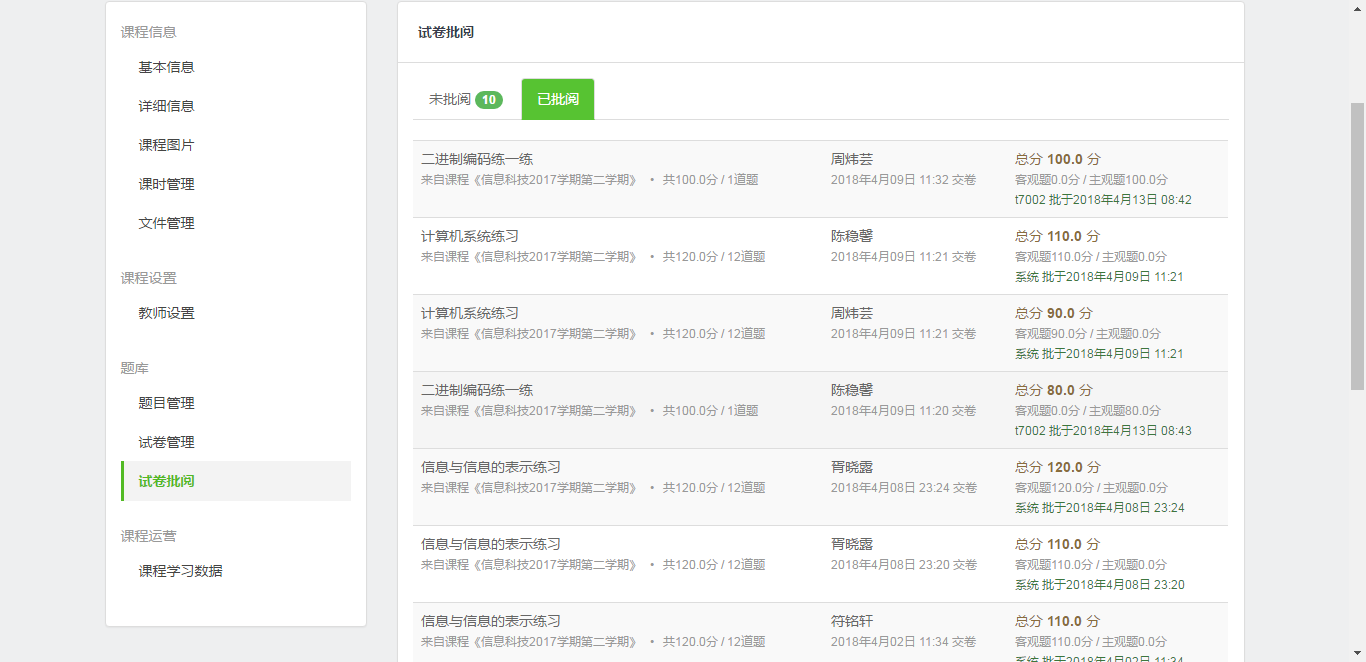
Task: Open 陈稳馨's 二进制编码练一练 scored 80.0
Action: (x=477, y=390)
